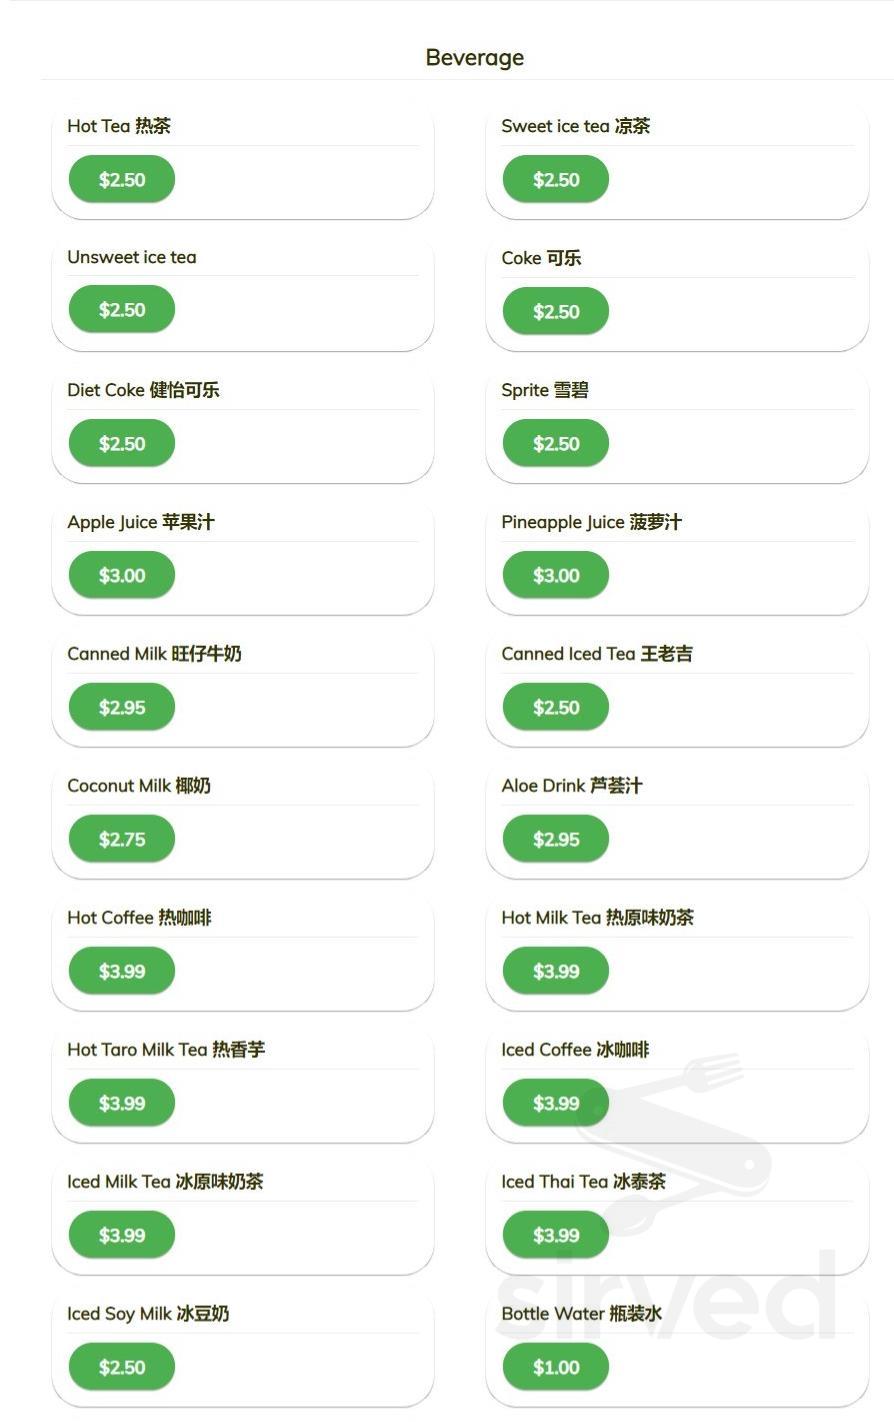Select Coconut Milk $2.75 button

(122, 840)
